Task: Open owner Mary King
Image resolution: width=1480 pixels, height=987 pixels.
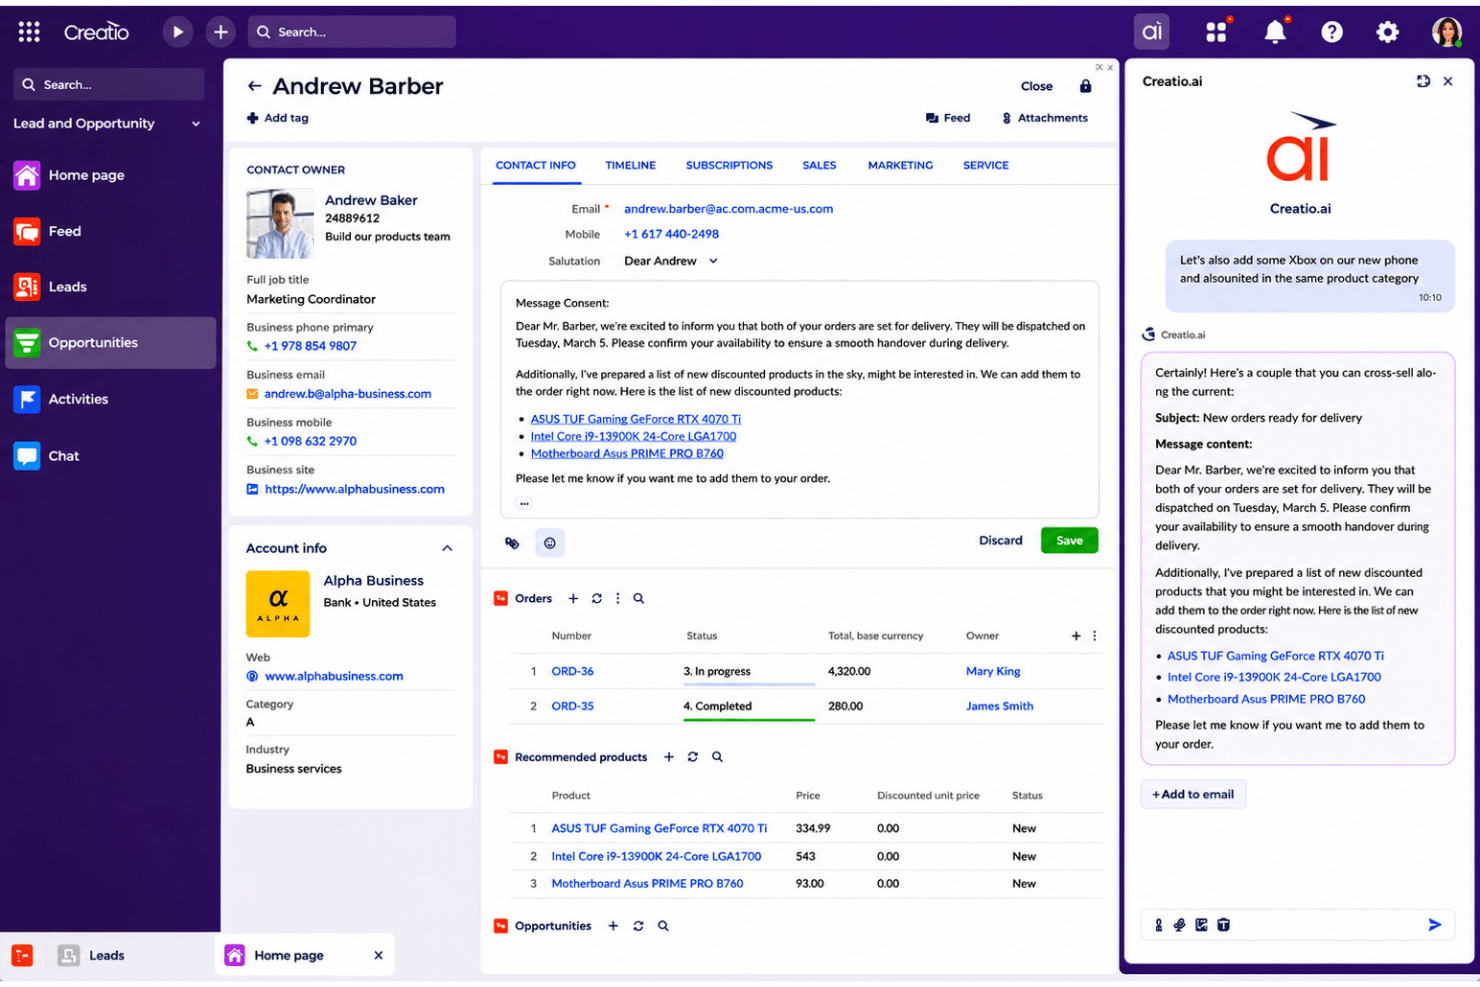Action: click(992, 672)
